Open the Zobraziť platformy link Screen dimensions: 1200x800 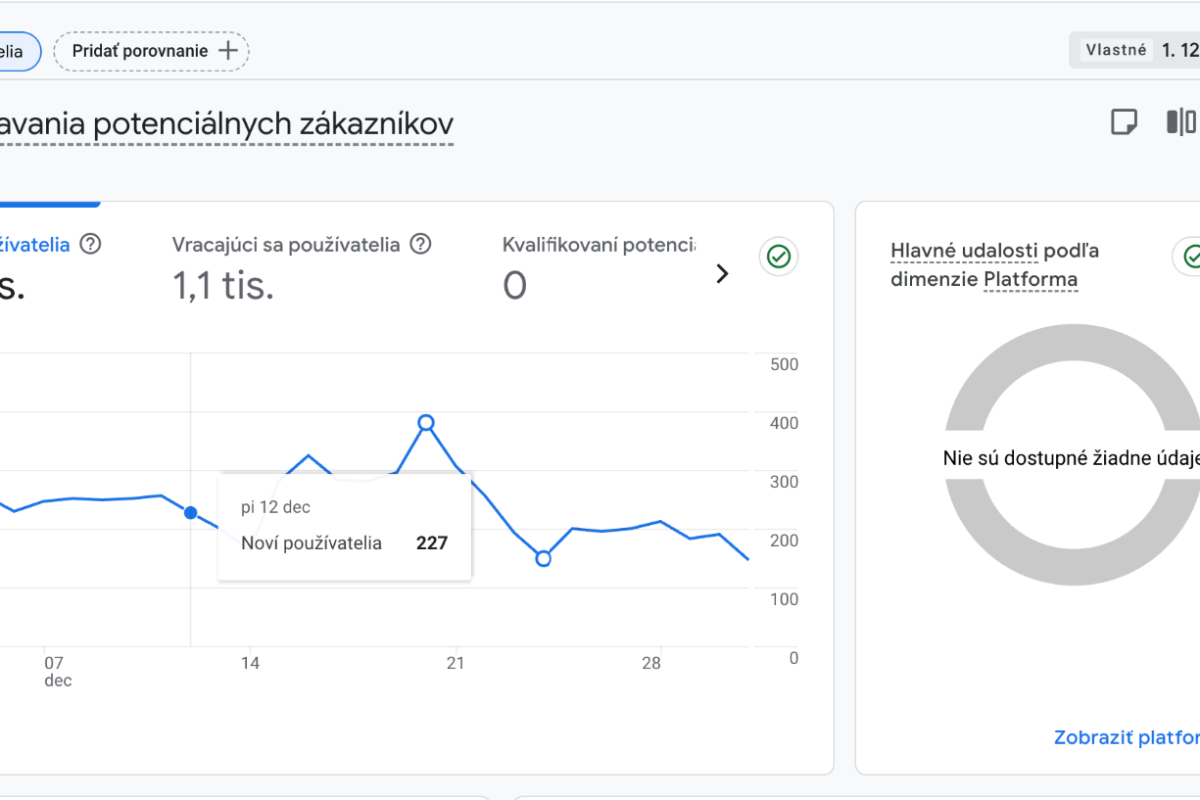point(1126,737)
